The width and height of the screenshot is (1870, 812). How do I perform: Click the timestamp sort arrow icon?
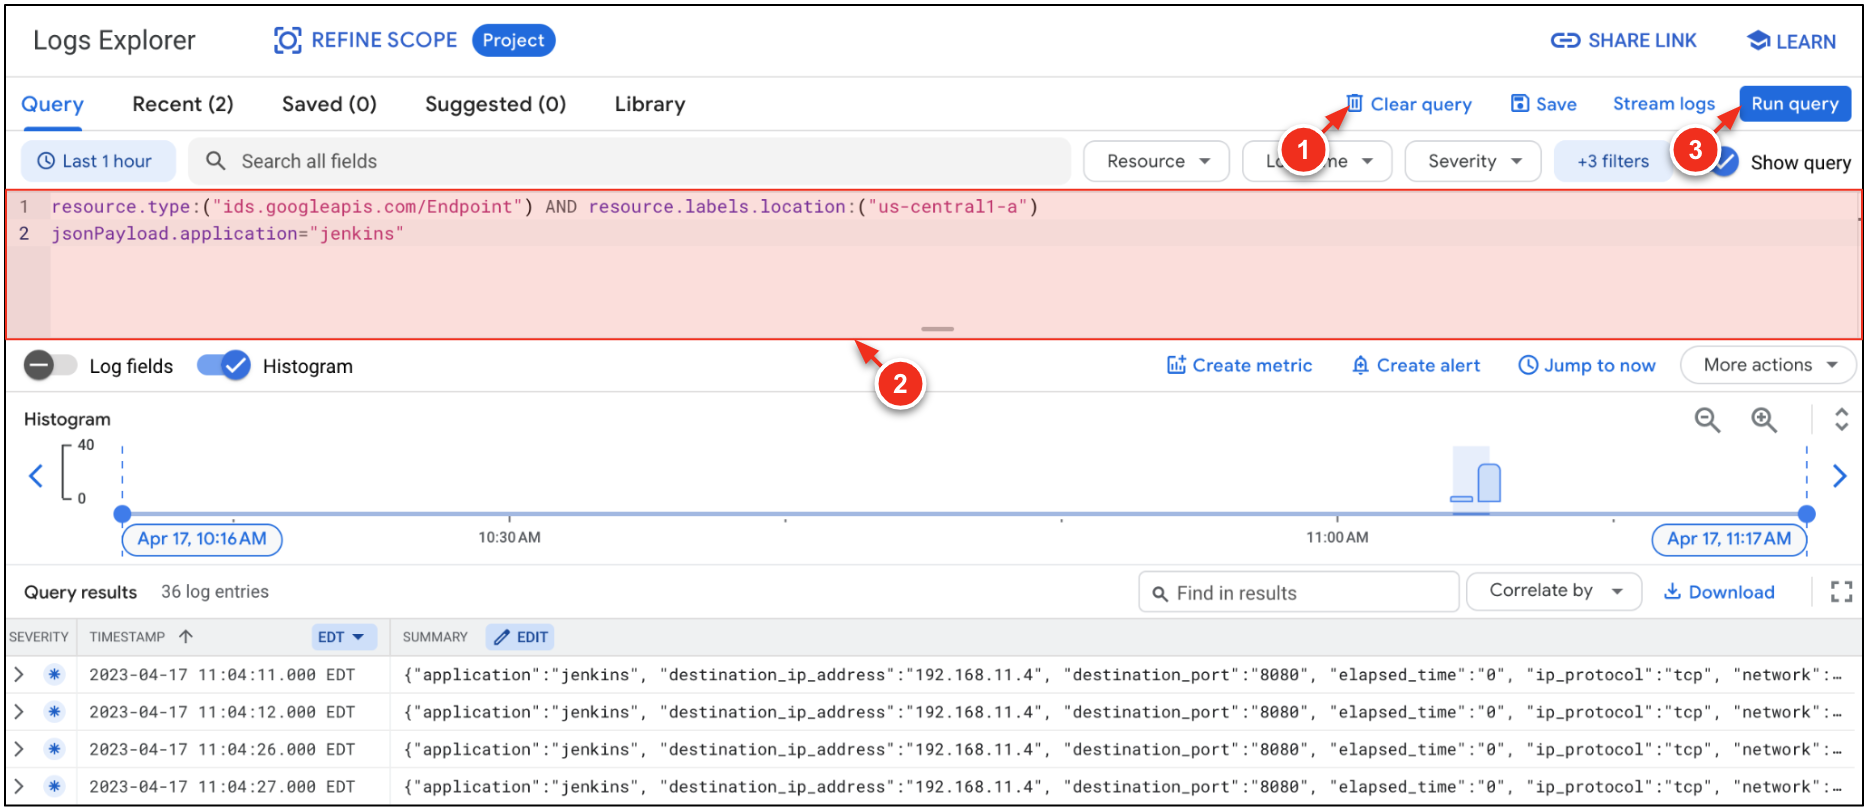tap(186, 637)
